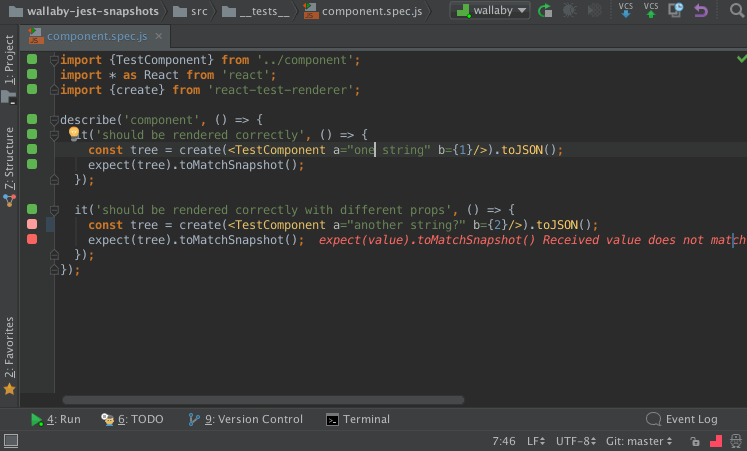This screenshot has height=451, width=747.
Task: Click the fold end marker of describe block
Action: tap(54, 270)
